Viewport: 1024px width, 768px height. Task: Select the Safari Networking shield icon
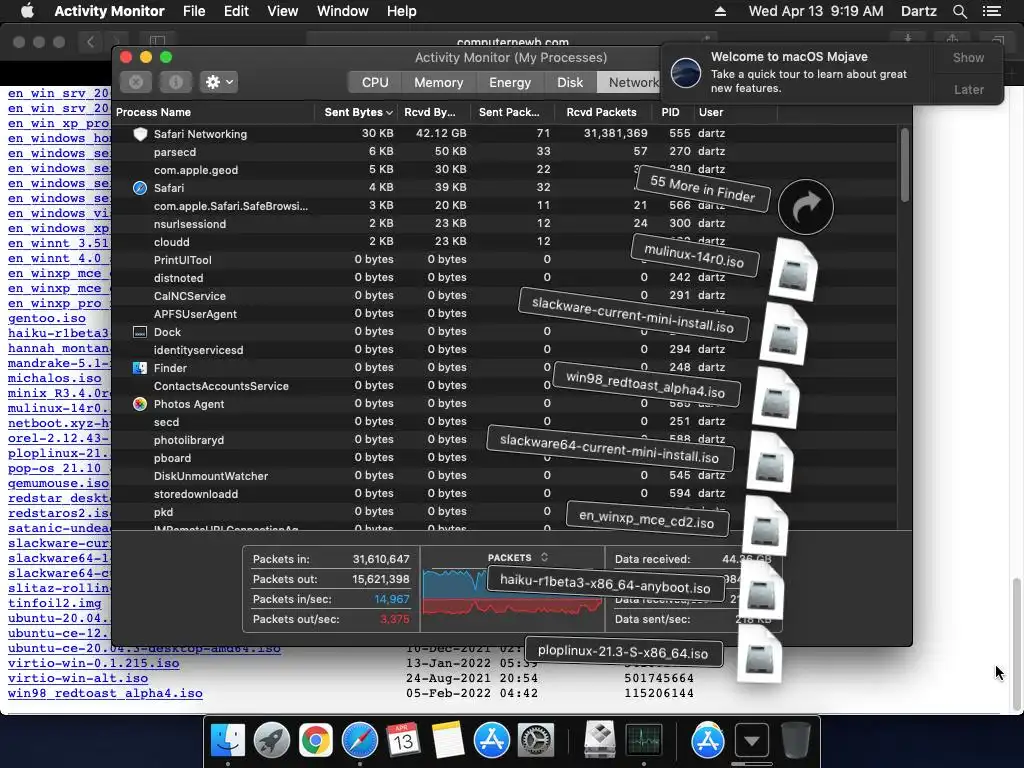[x=140, y=134]
